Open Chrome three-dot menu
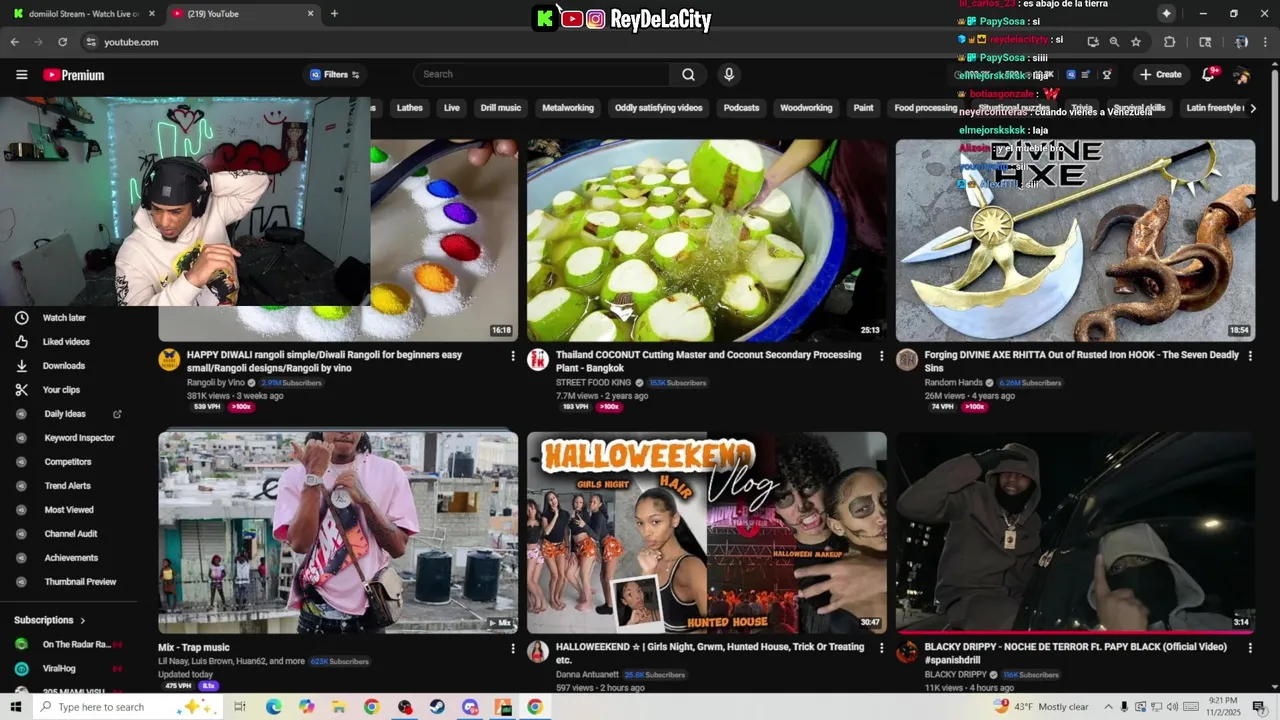The width and height of the screenshot is (1280, 720). click(1267, 42)
